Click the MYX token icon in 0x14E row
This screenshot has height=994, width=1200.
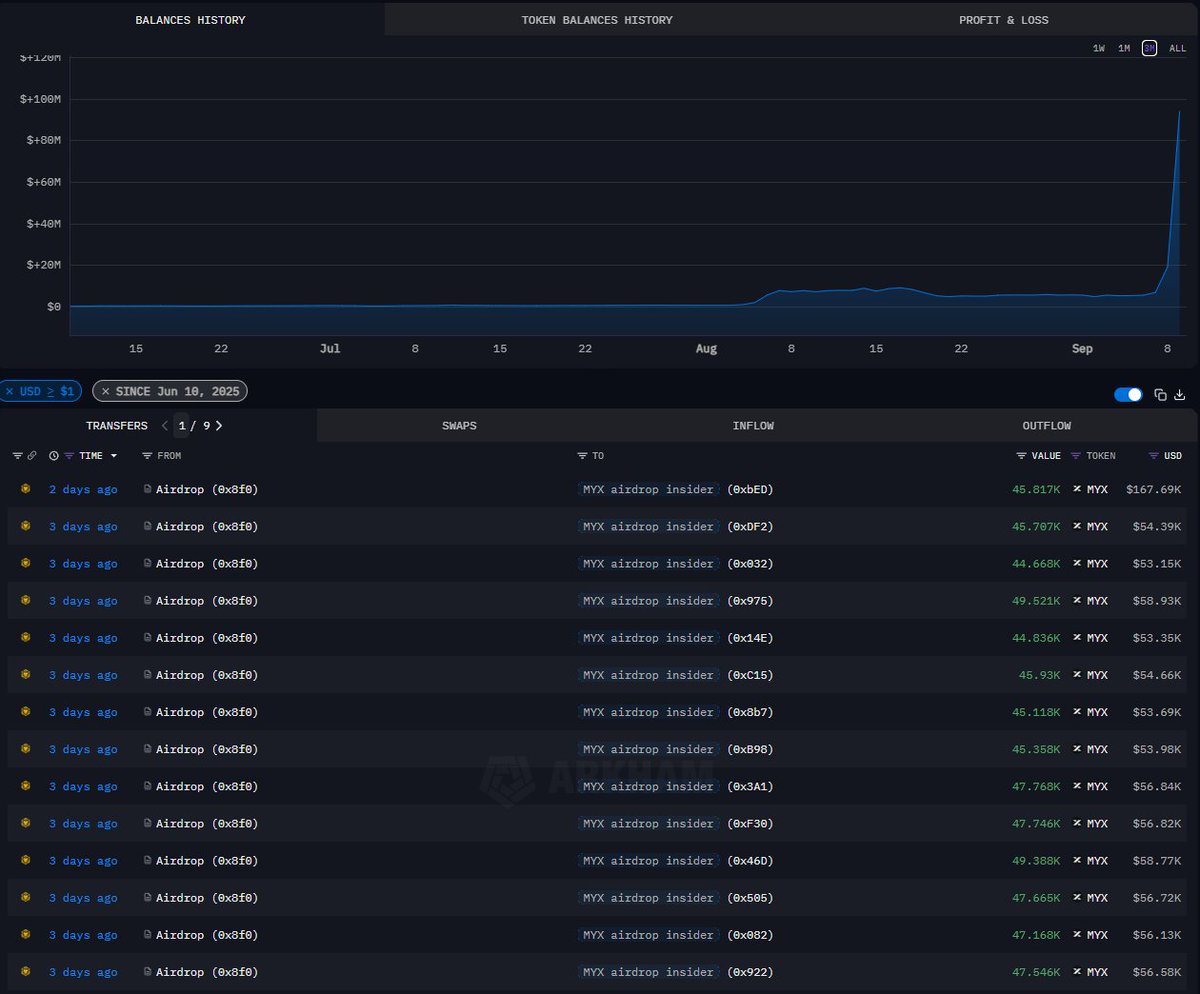(1077, 638)
